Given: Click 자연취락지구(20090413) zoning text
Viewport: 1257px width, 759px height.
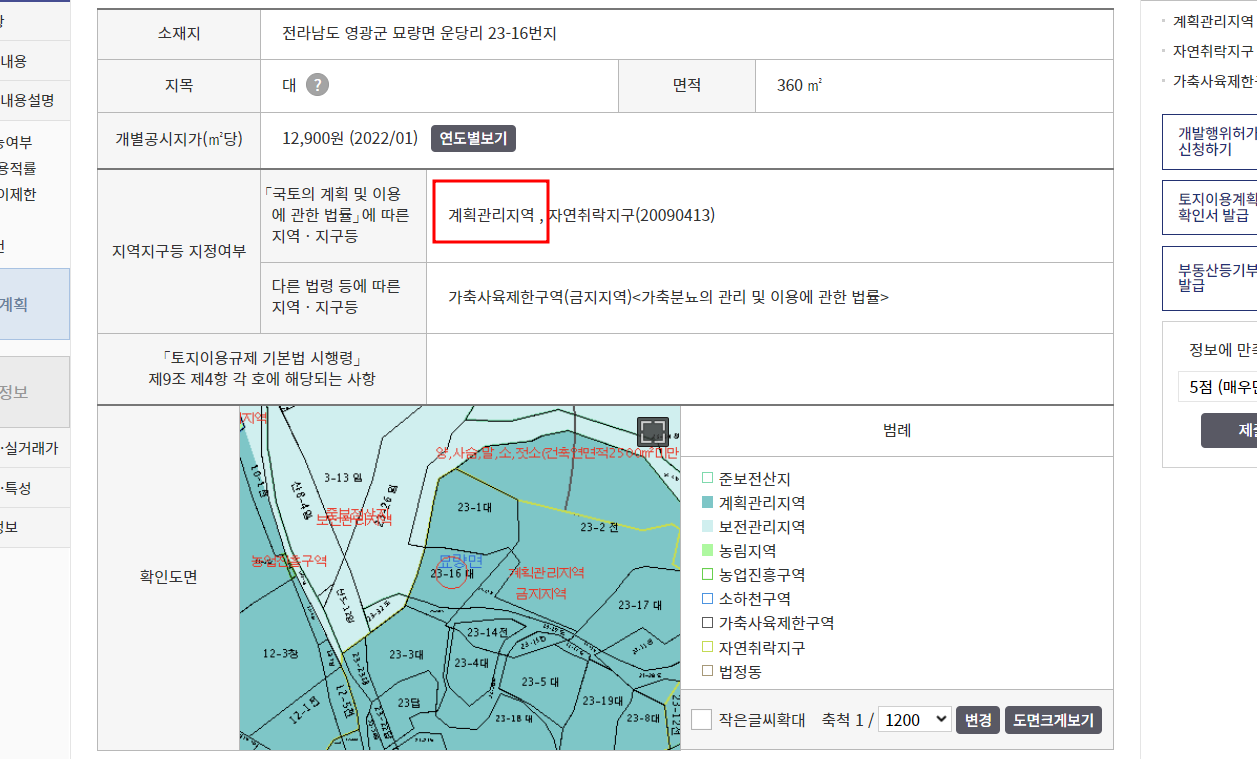Looking at the screenshot, I should (631, 215).
